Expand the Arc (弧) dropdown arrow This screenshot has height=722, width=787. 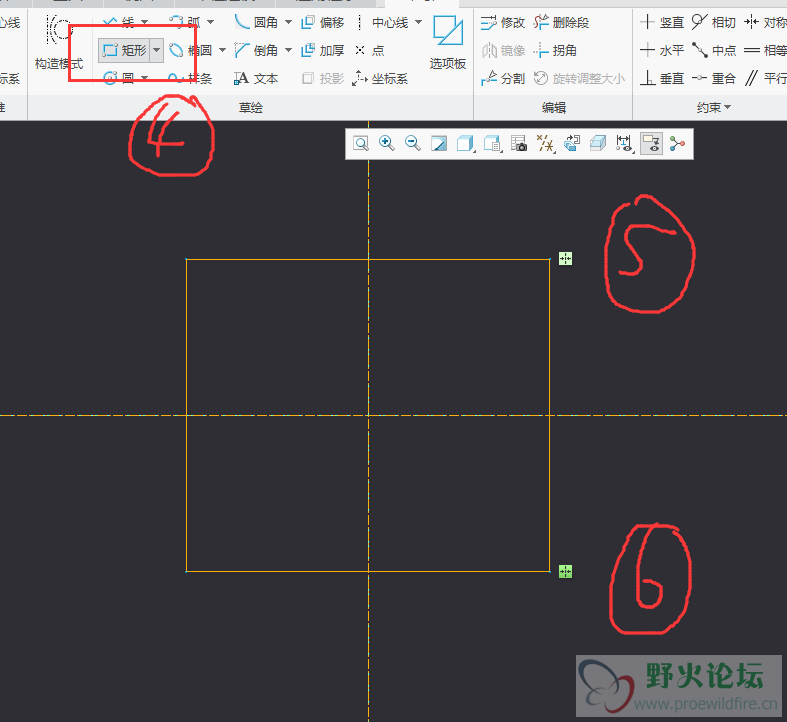pyautogui.click(x=210, y=22)
